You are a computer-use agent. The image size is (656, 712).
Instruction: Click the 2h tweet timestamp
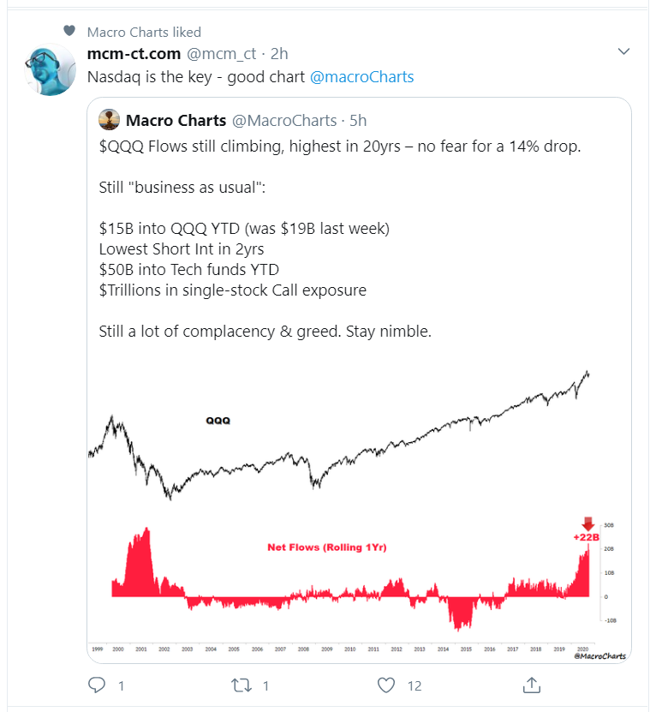tap(279, 53)
